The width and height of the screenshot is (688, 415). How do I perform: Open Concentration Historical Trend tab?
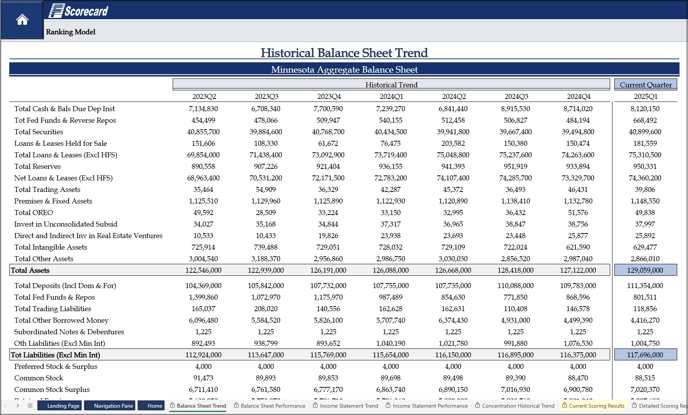(x=515, y=406)
